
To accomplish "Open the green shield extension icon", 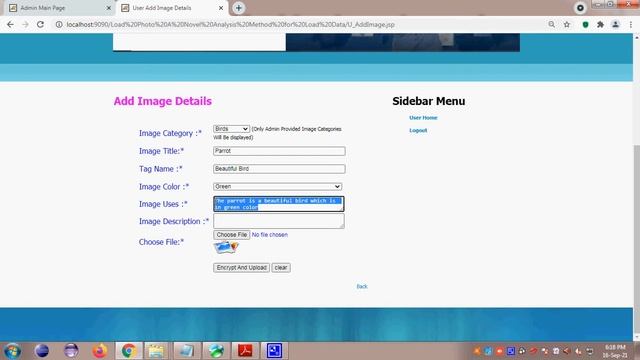I will 585,24.
